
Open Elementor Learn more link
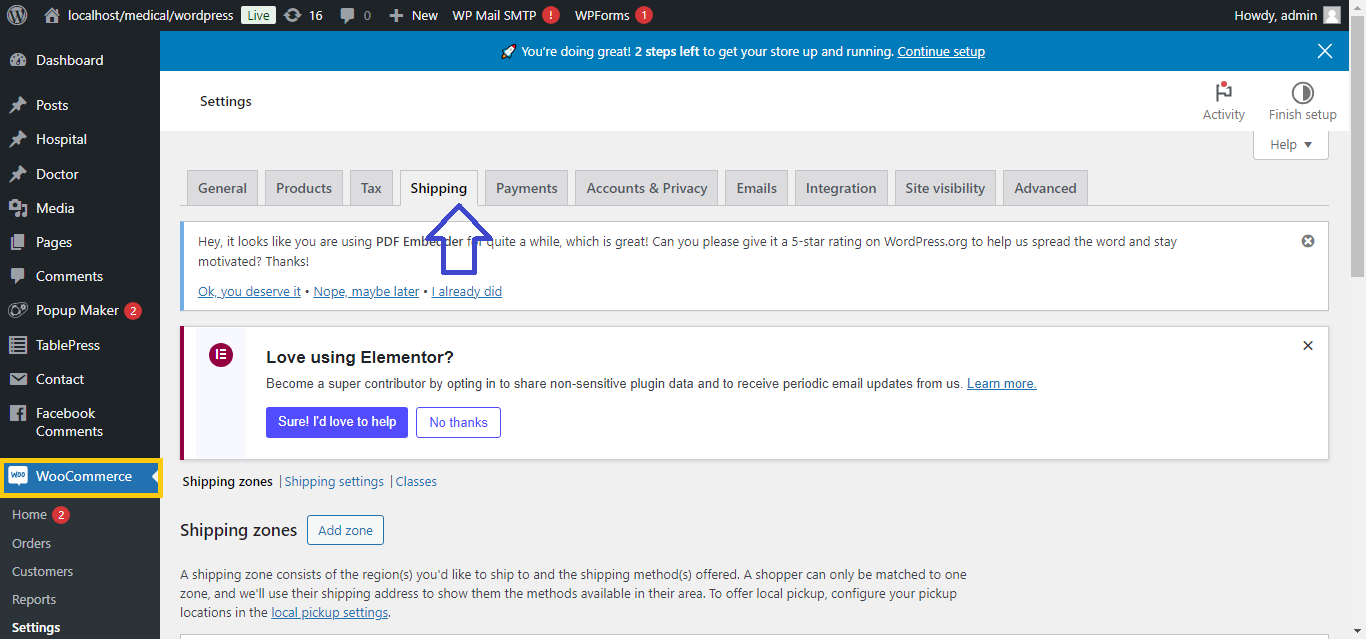pyautogui.click(x=1002, y=383)
